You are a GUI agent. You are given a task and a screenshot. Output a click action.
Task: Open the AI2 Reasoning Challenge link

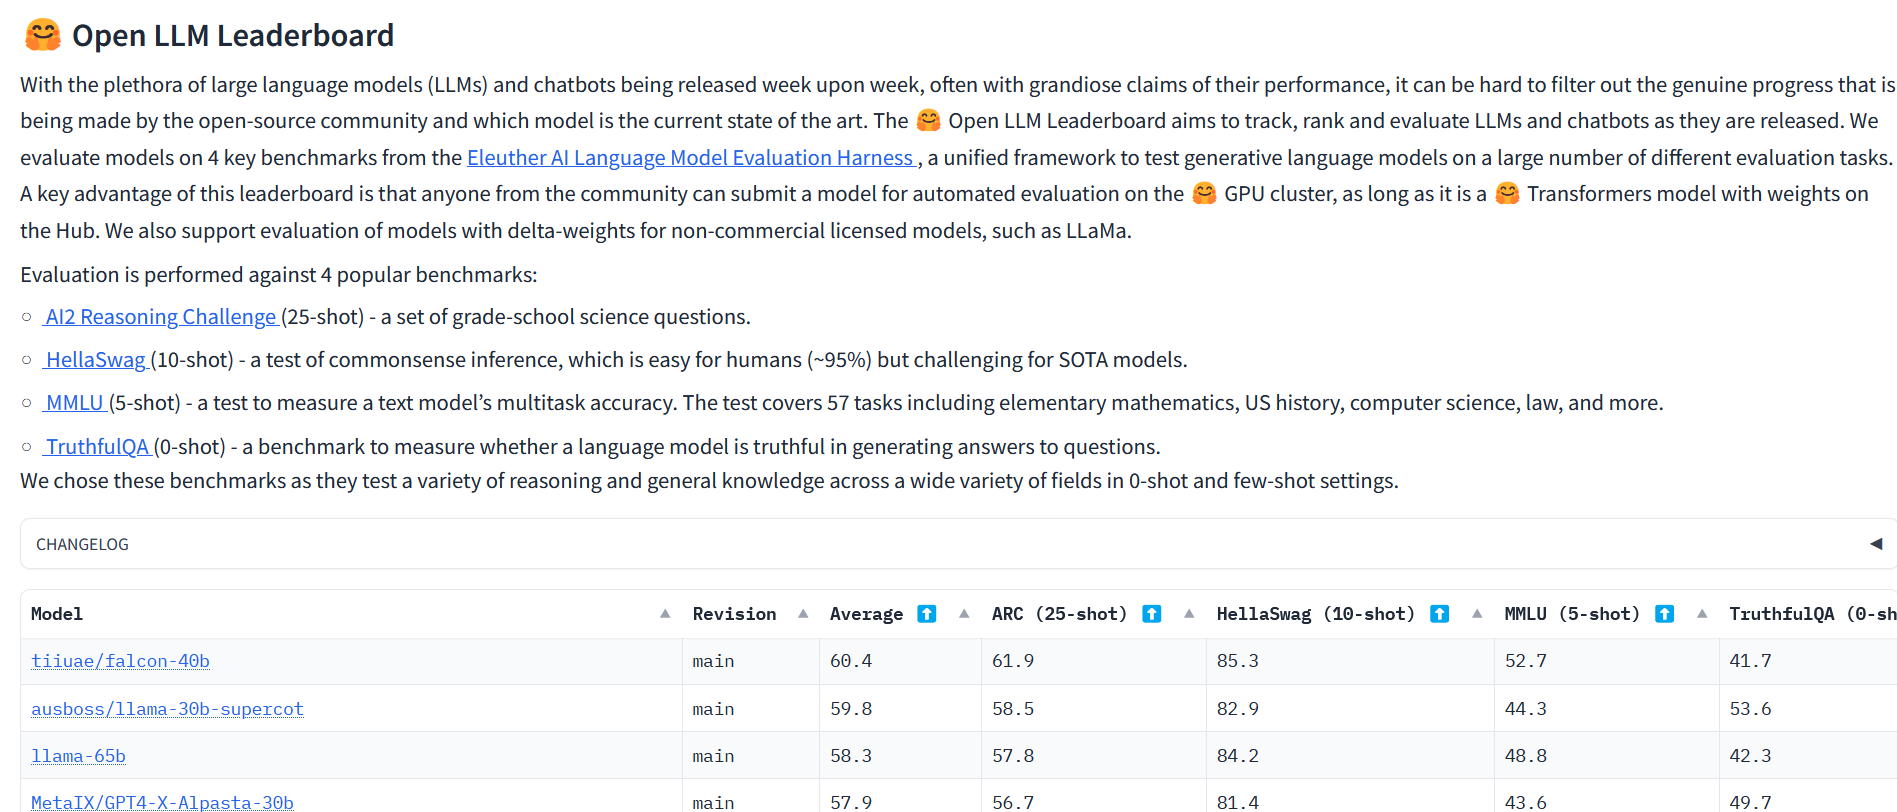161,317
